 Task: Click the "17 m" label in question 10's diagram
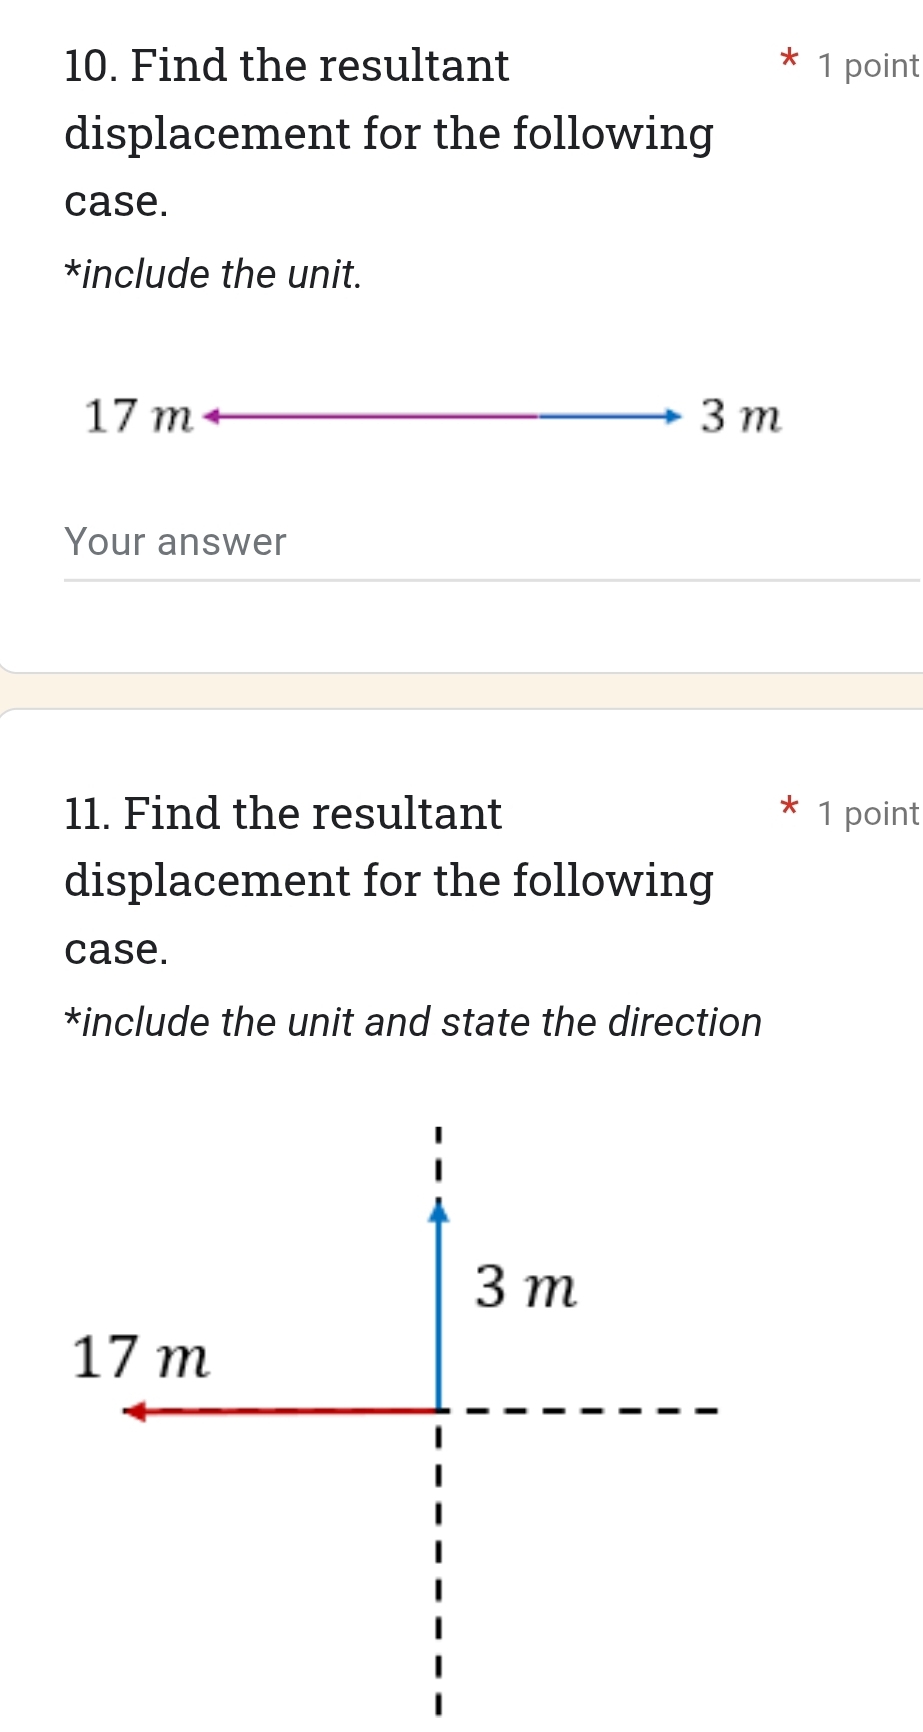[x=138, y=417]
